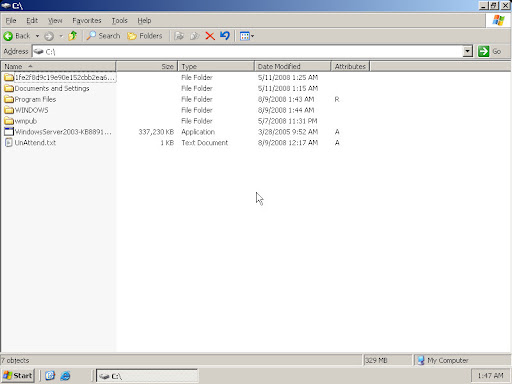Click the wmpub folder name text
The height and width of the screenshot is (384, 512).
[26, 121]
